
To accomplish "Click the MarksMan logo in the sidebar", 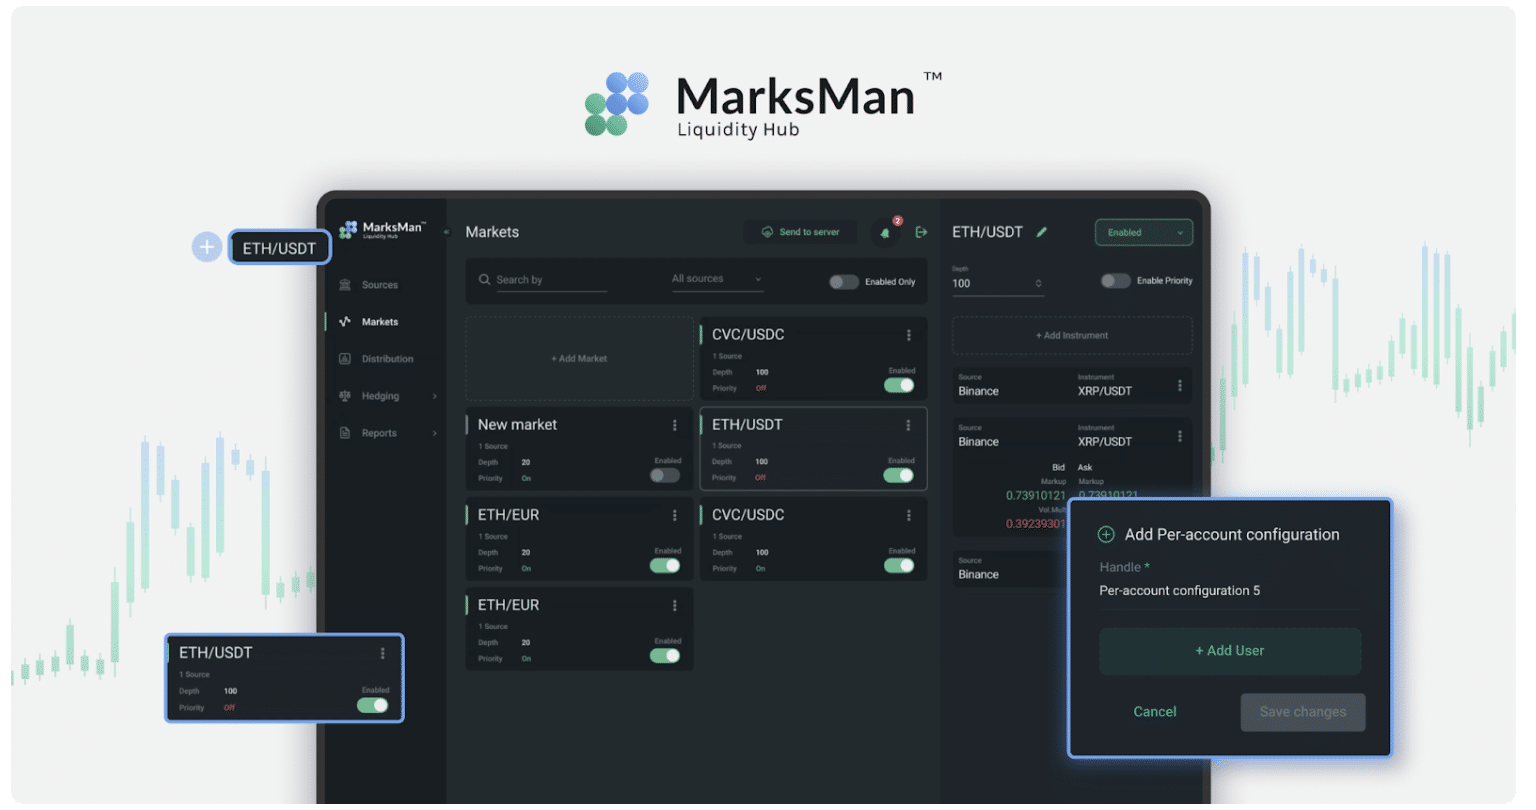I will pyautogui.click(x=383, y=230).
